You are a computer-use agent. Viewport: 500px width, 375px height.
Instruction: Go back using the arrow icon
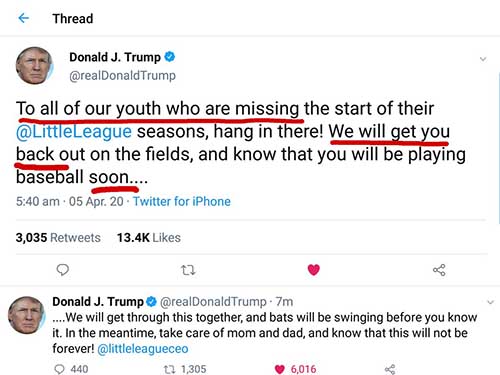click(23, 18)
